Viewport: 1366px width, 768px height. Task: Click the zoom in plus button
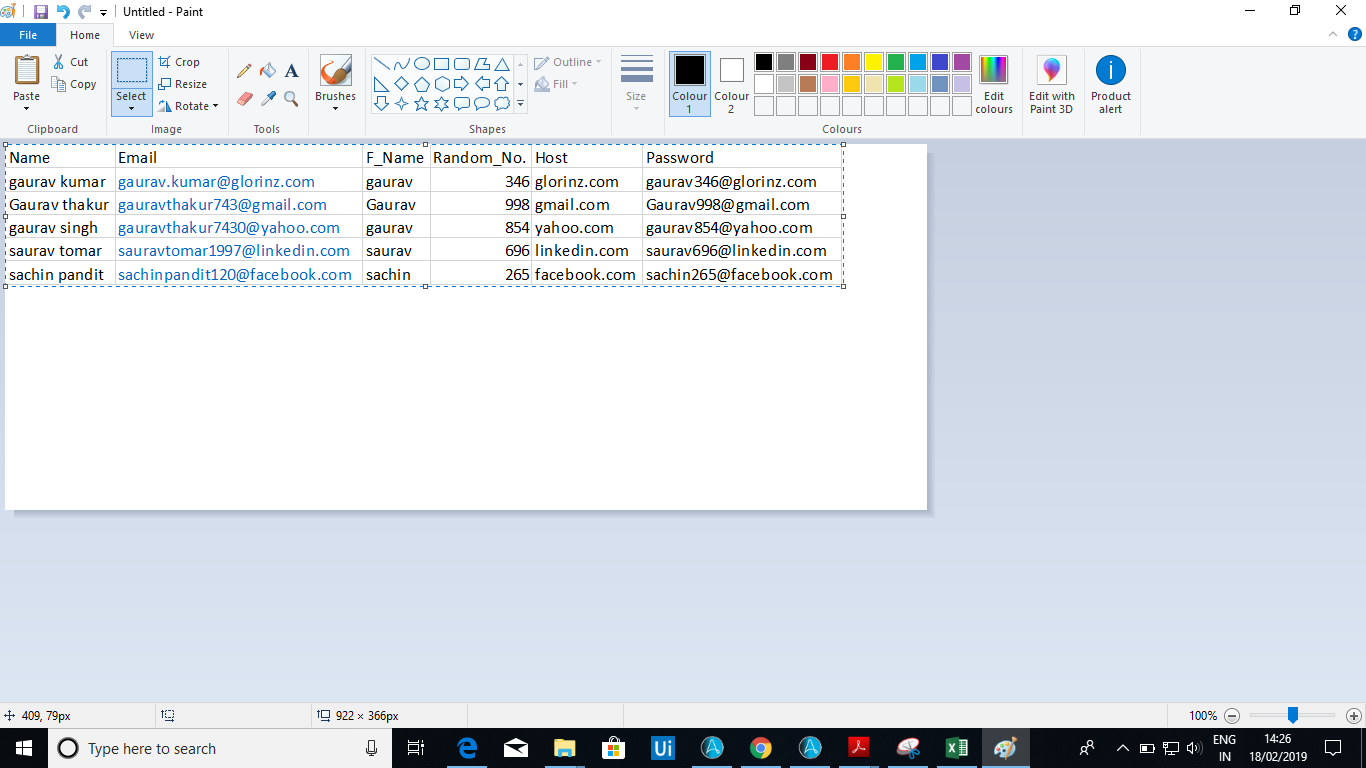pos(1353,716)
